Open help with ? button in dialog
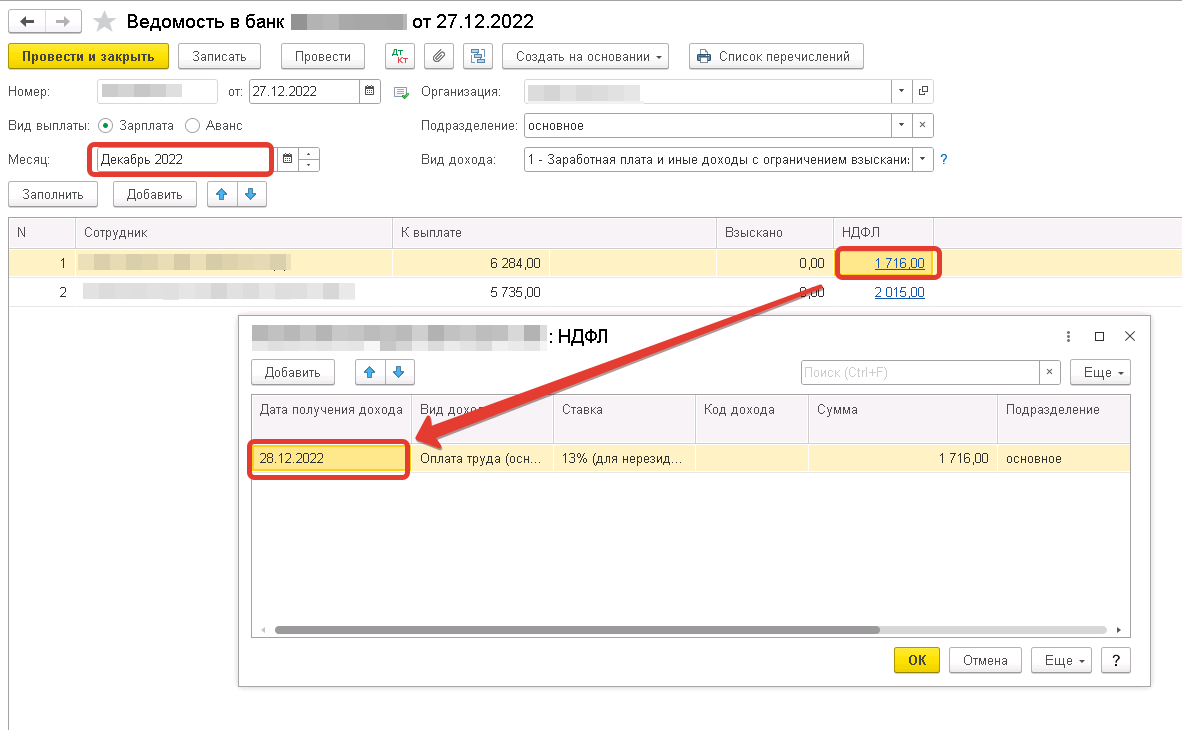The width and height of the screenshot is (1182, 730). (1116, 660)
